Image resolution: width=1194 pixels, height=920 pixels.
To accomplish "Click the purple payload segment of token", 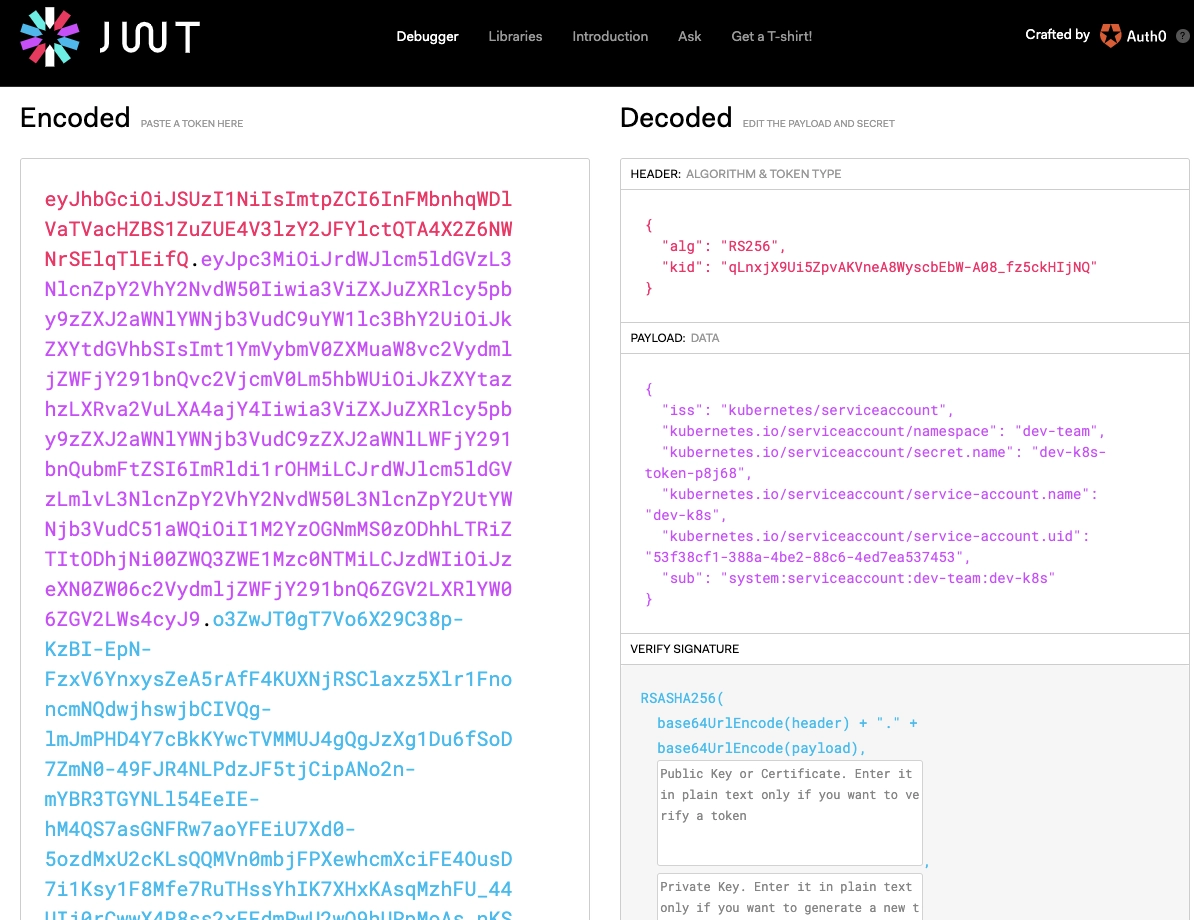I will tap(278, 409).
